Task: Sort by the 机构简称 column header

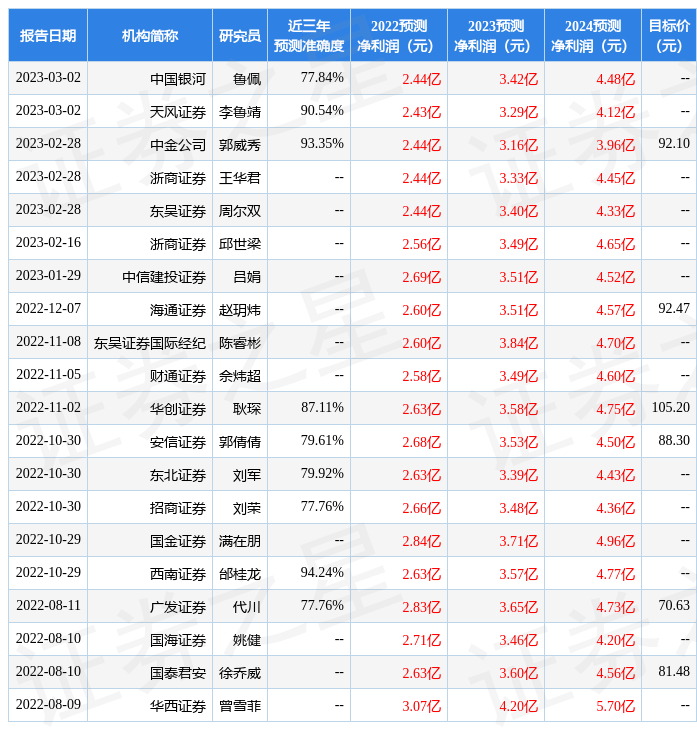Action: coord(150,35)
